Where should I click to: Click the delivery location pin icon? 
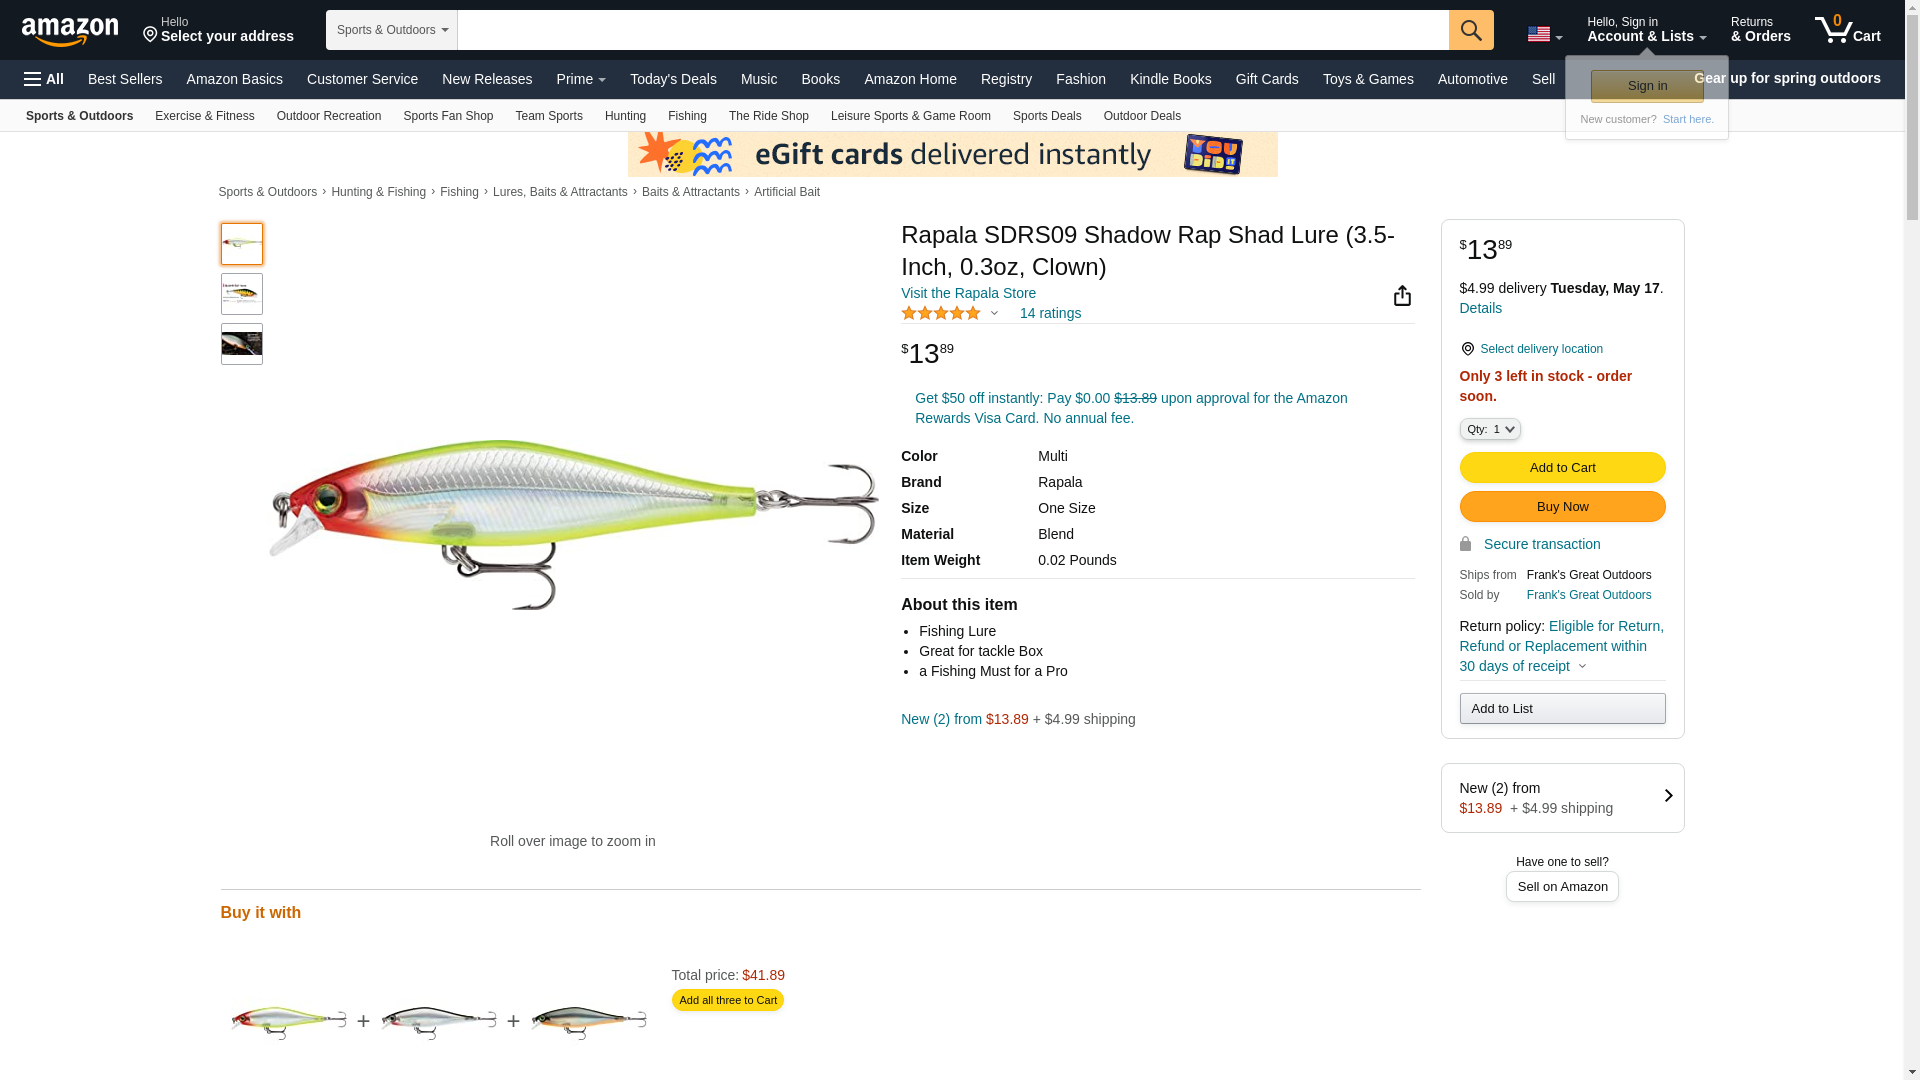pyautogui.click(x=1467, y=349)
